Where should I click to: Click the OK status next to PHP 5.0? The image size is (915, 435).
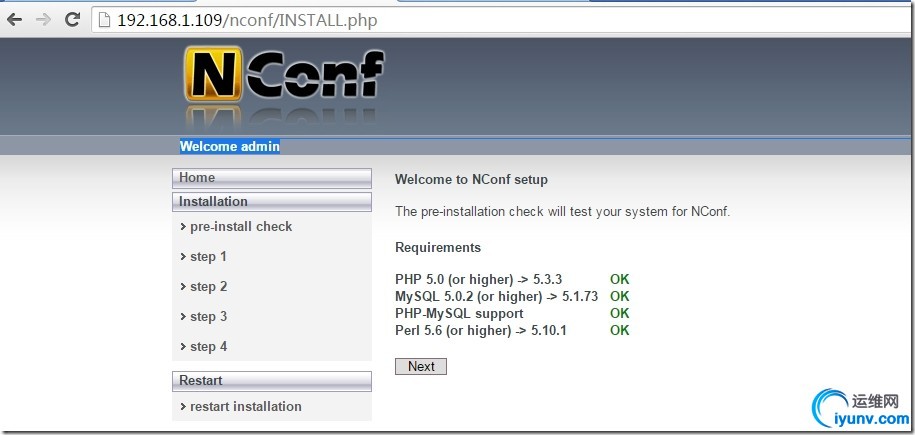click(x=620, y=280)
